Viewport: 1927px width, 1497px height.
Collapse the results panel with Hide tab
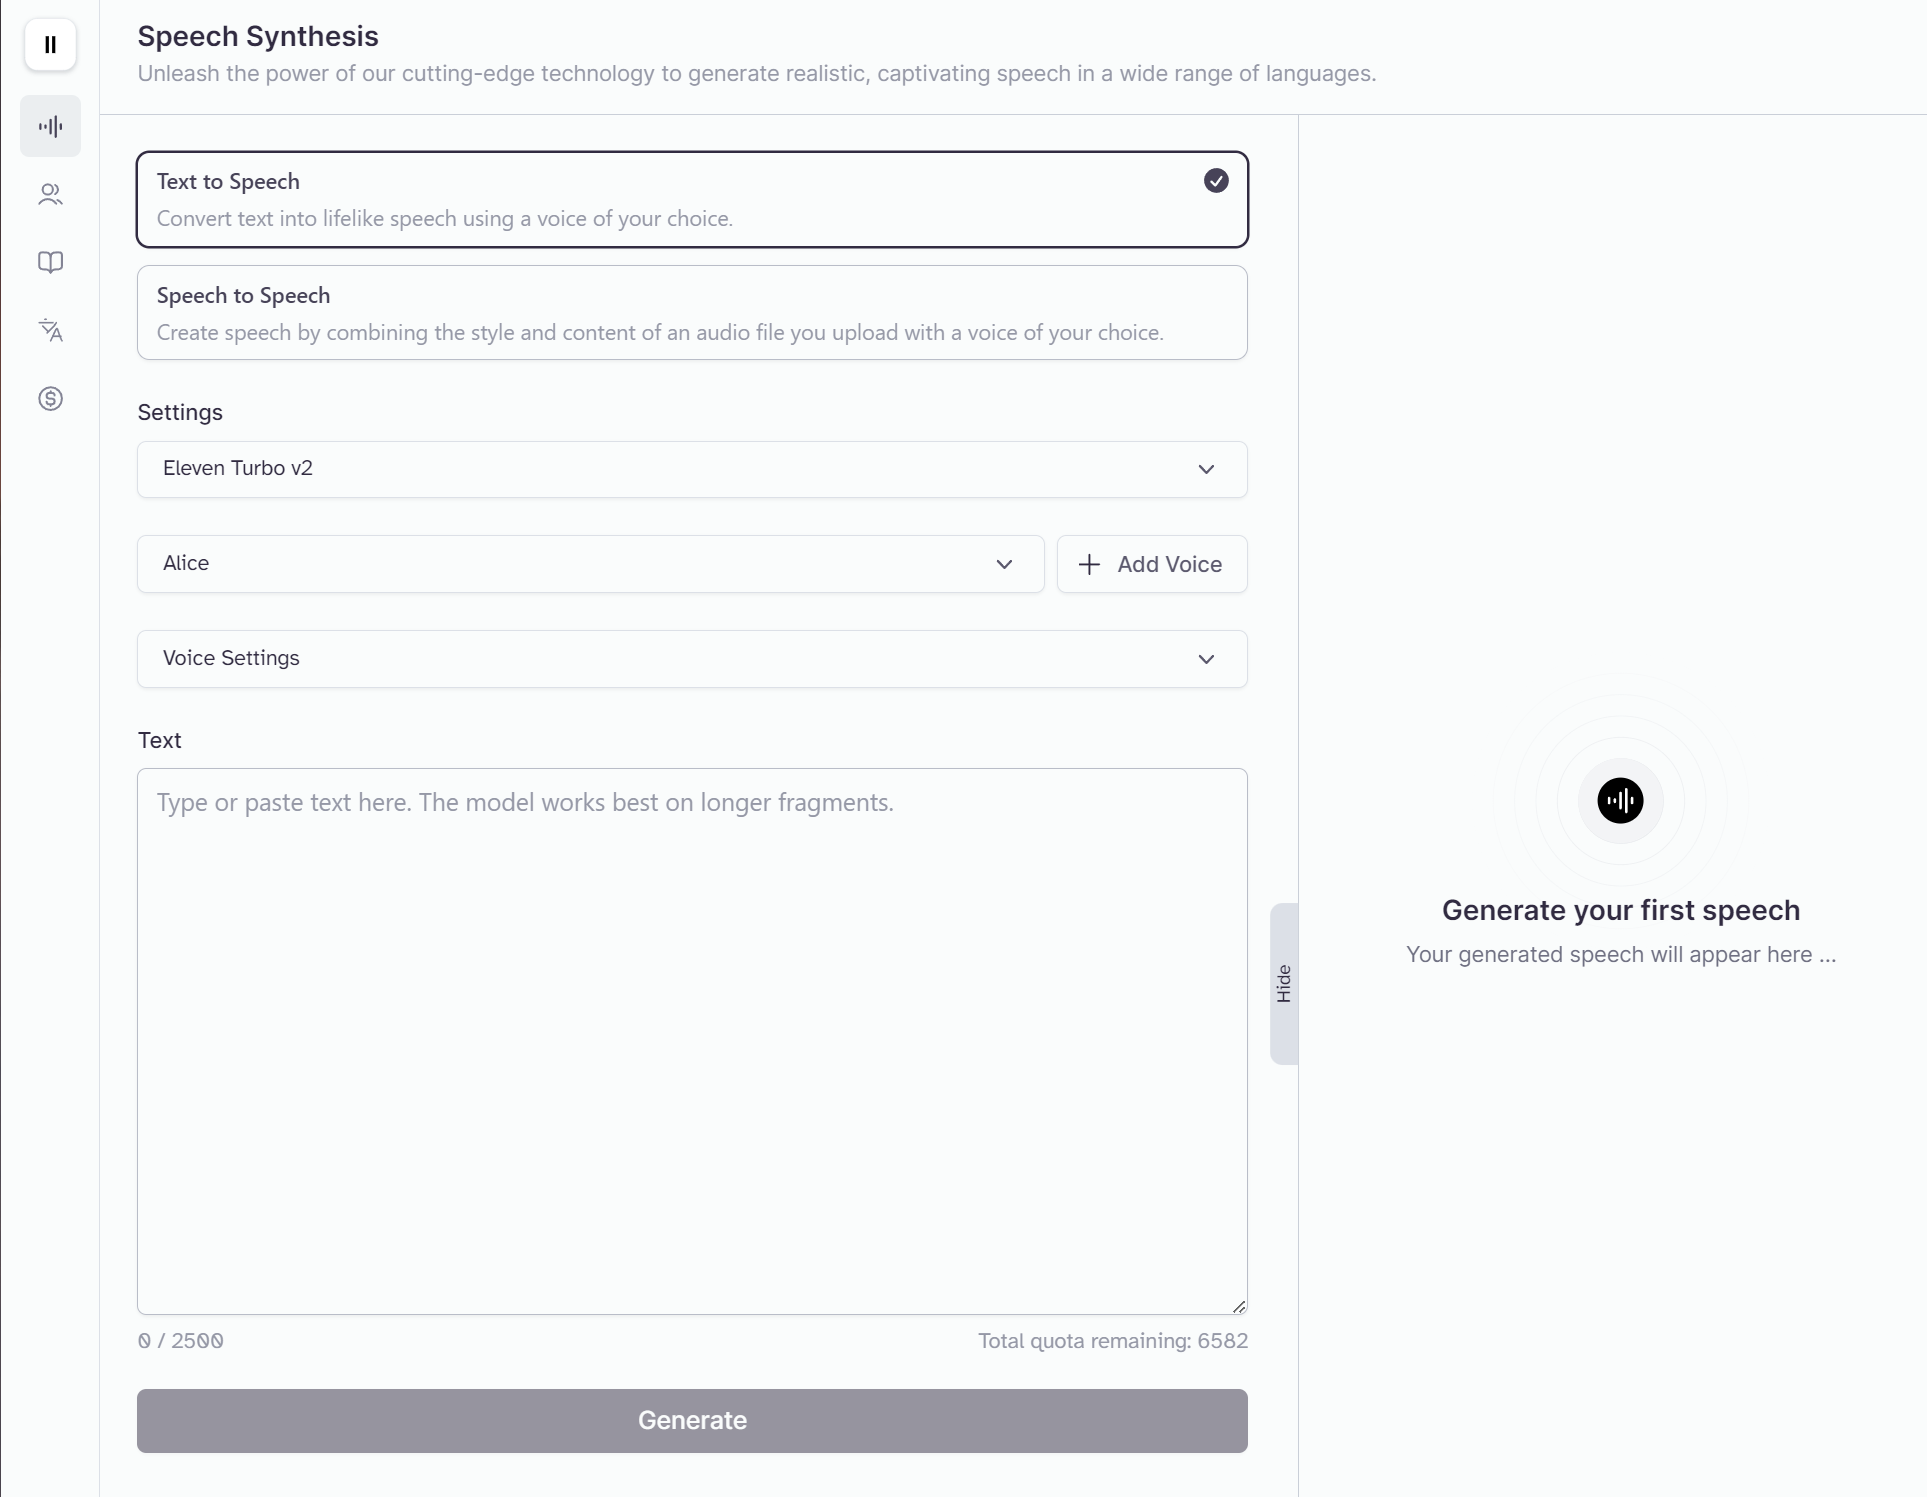coord(1284,984)
